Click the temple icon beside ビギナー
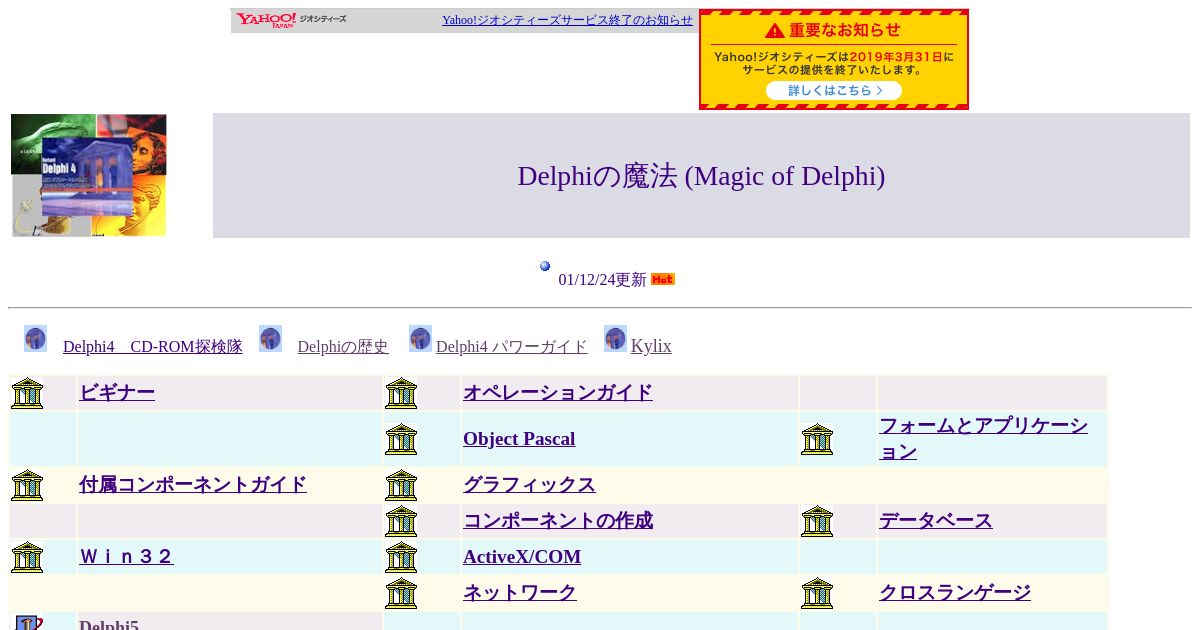1200x630 pixels. pos(27,393)
